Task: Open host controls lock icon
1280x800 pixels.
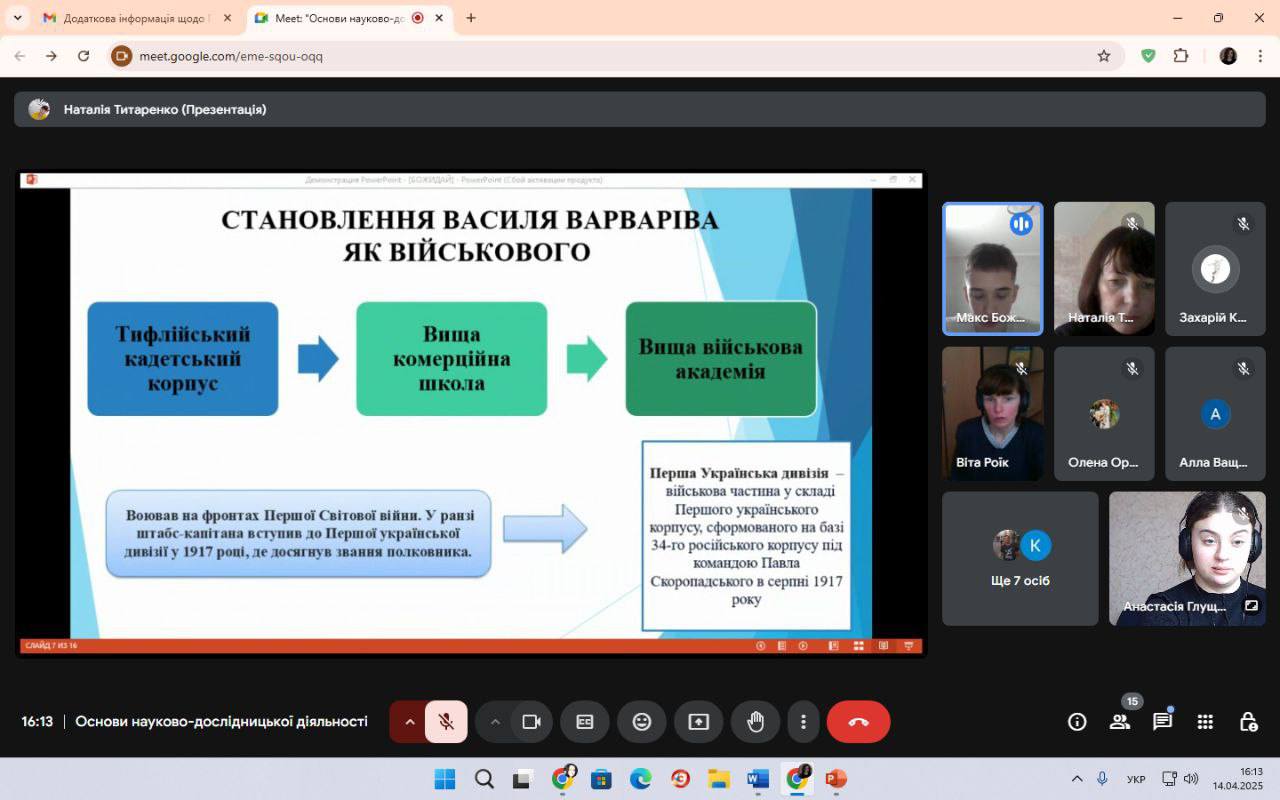Action: point(1248,722)
